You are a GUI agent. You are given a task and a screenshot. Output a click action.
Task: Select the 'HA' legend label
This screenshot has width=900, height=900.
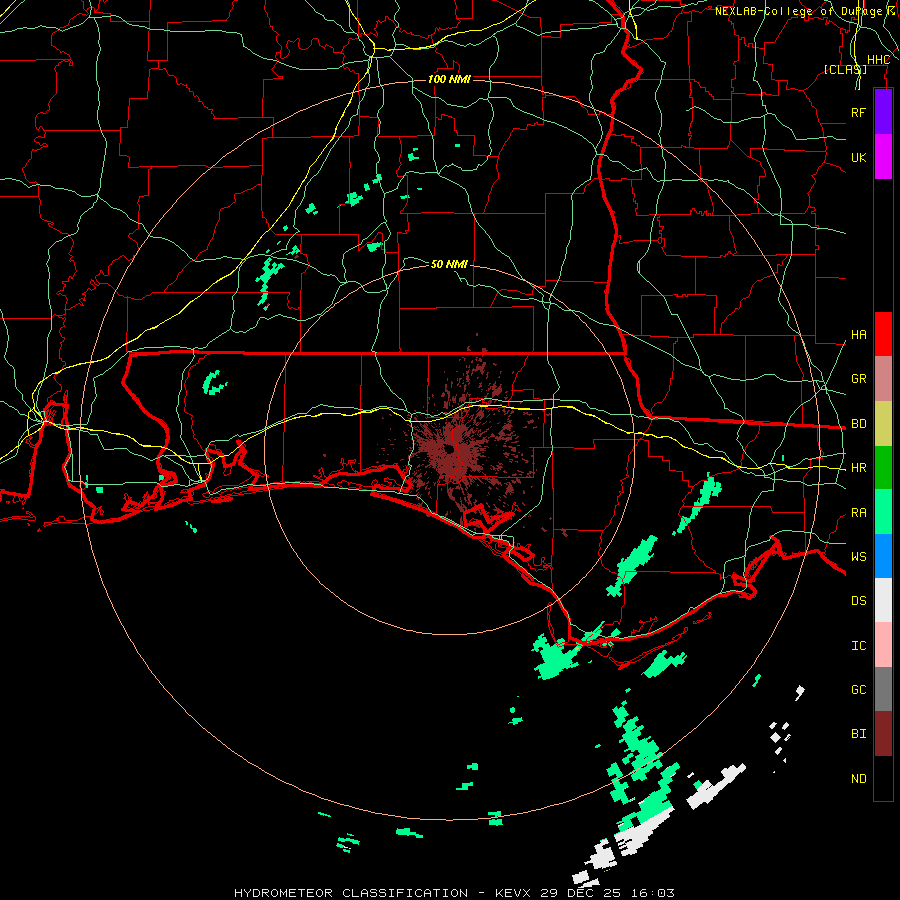(858, 335)
